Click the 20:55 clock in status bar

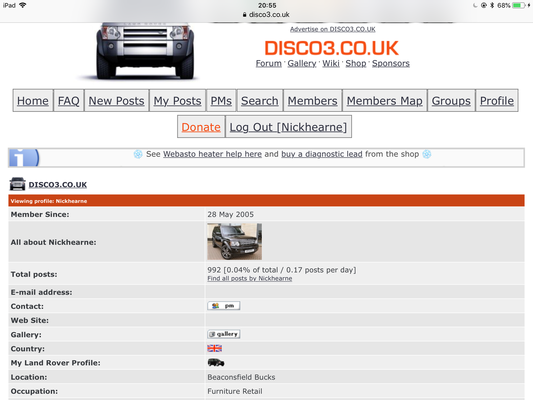point(267,5)
